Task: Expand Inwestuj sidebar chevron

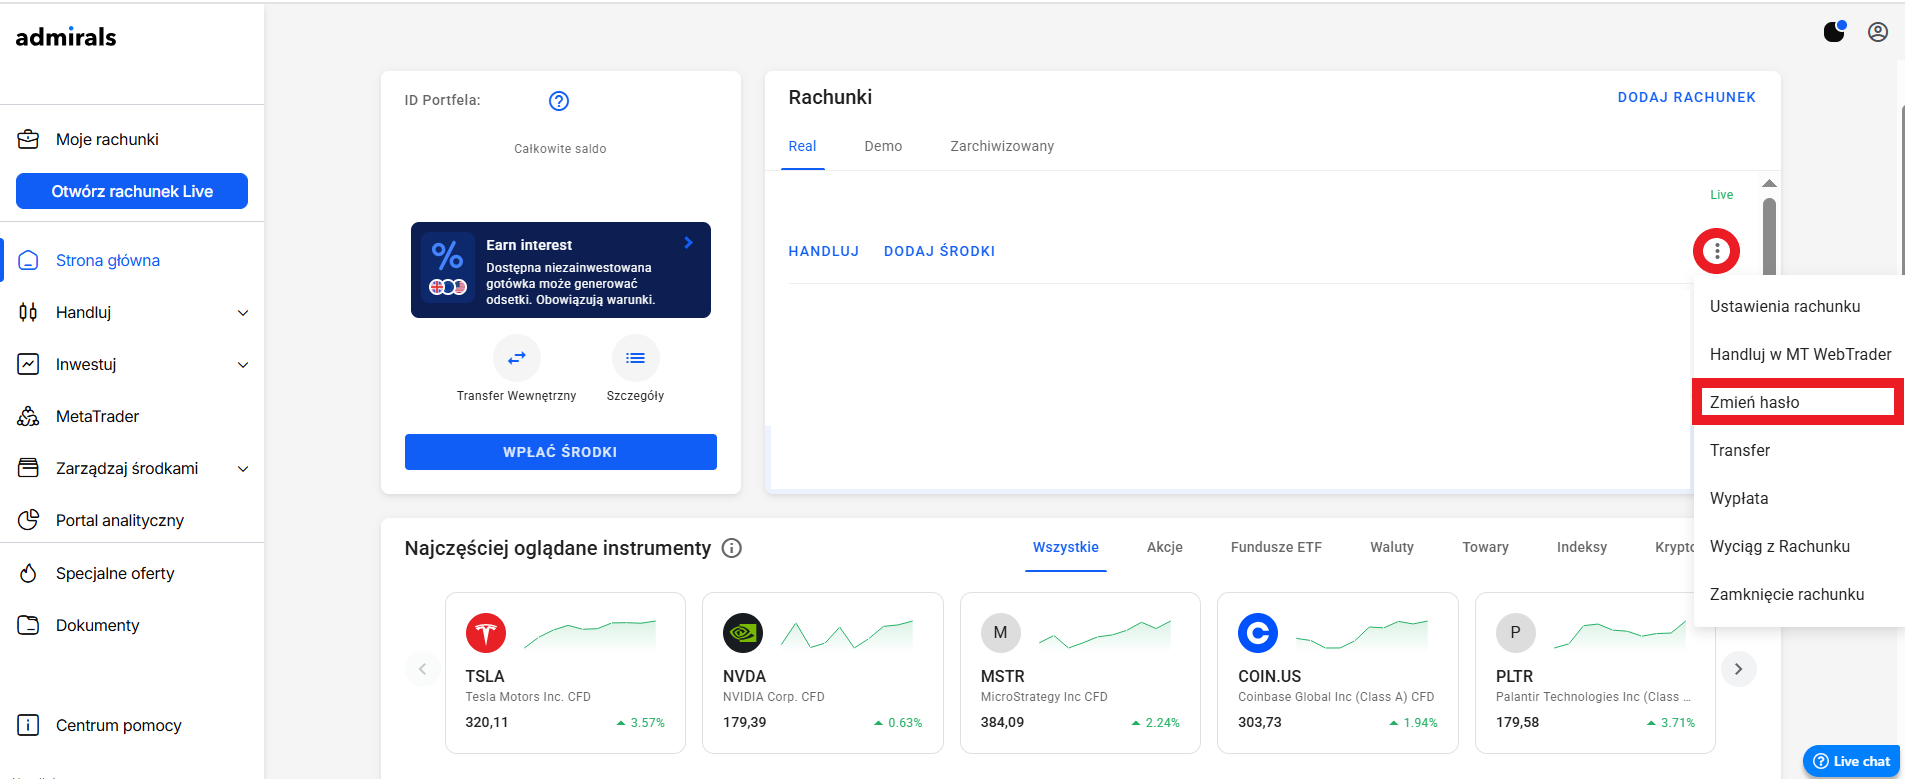Action: [x=243, y=365]
